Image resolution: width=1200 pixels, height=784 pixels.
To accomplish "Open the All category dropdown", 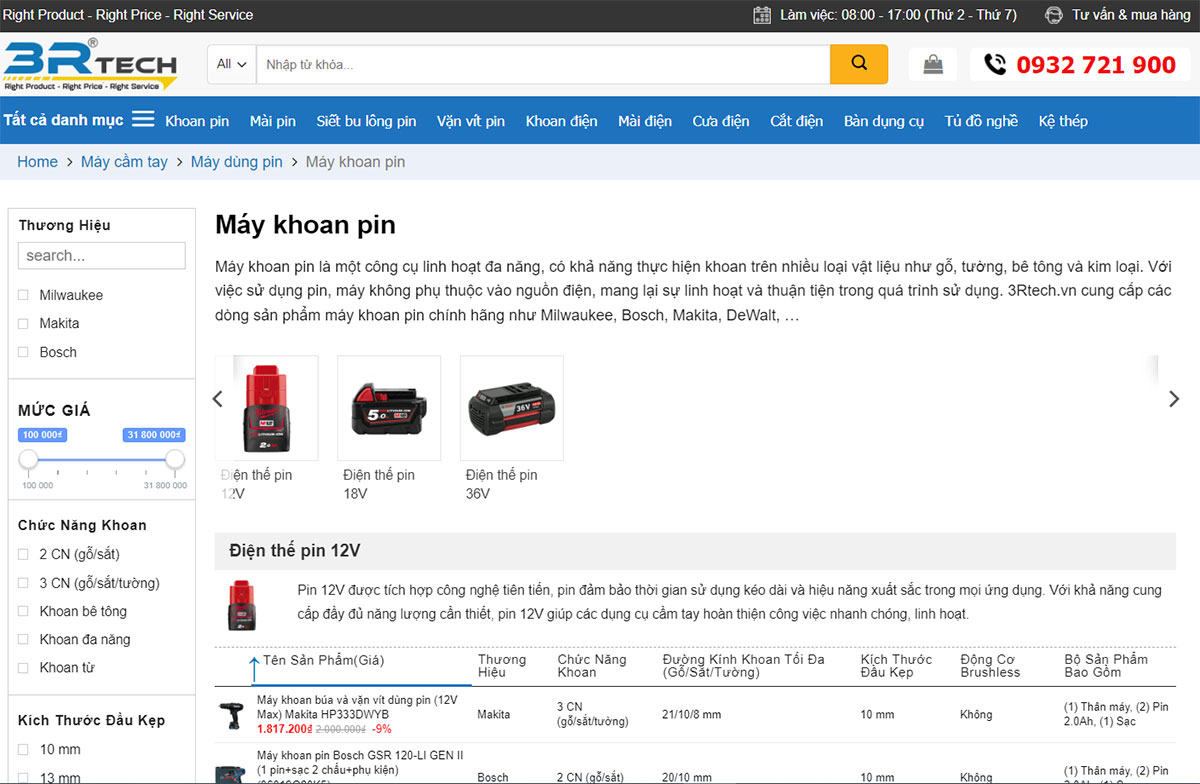I will [x=232, y=64].
